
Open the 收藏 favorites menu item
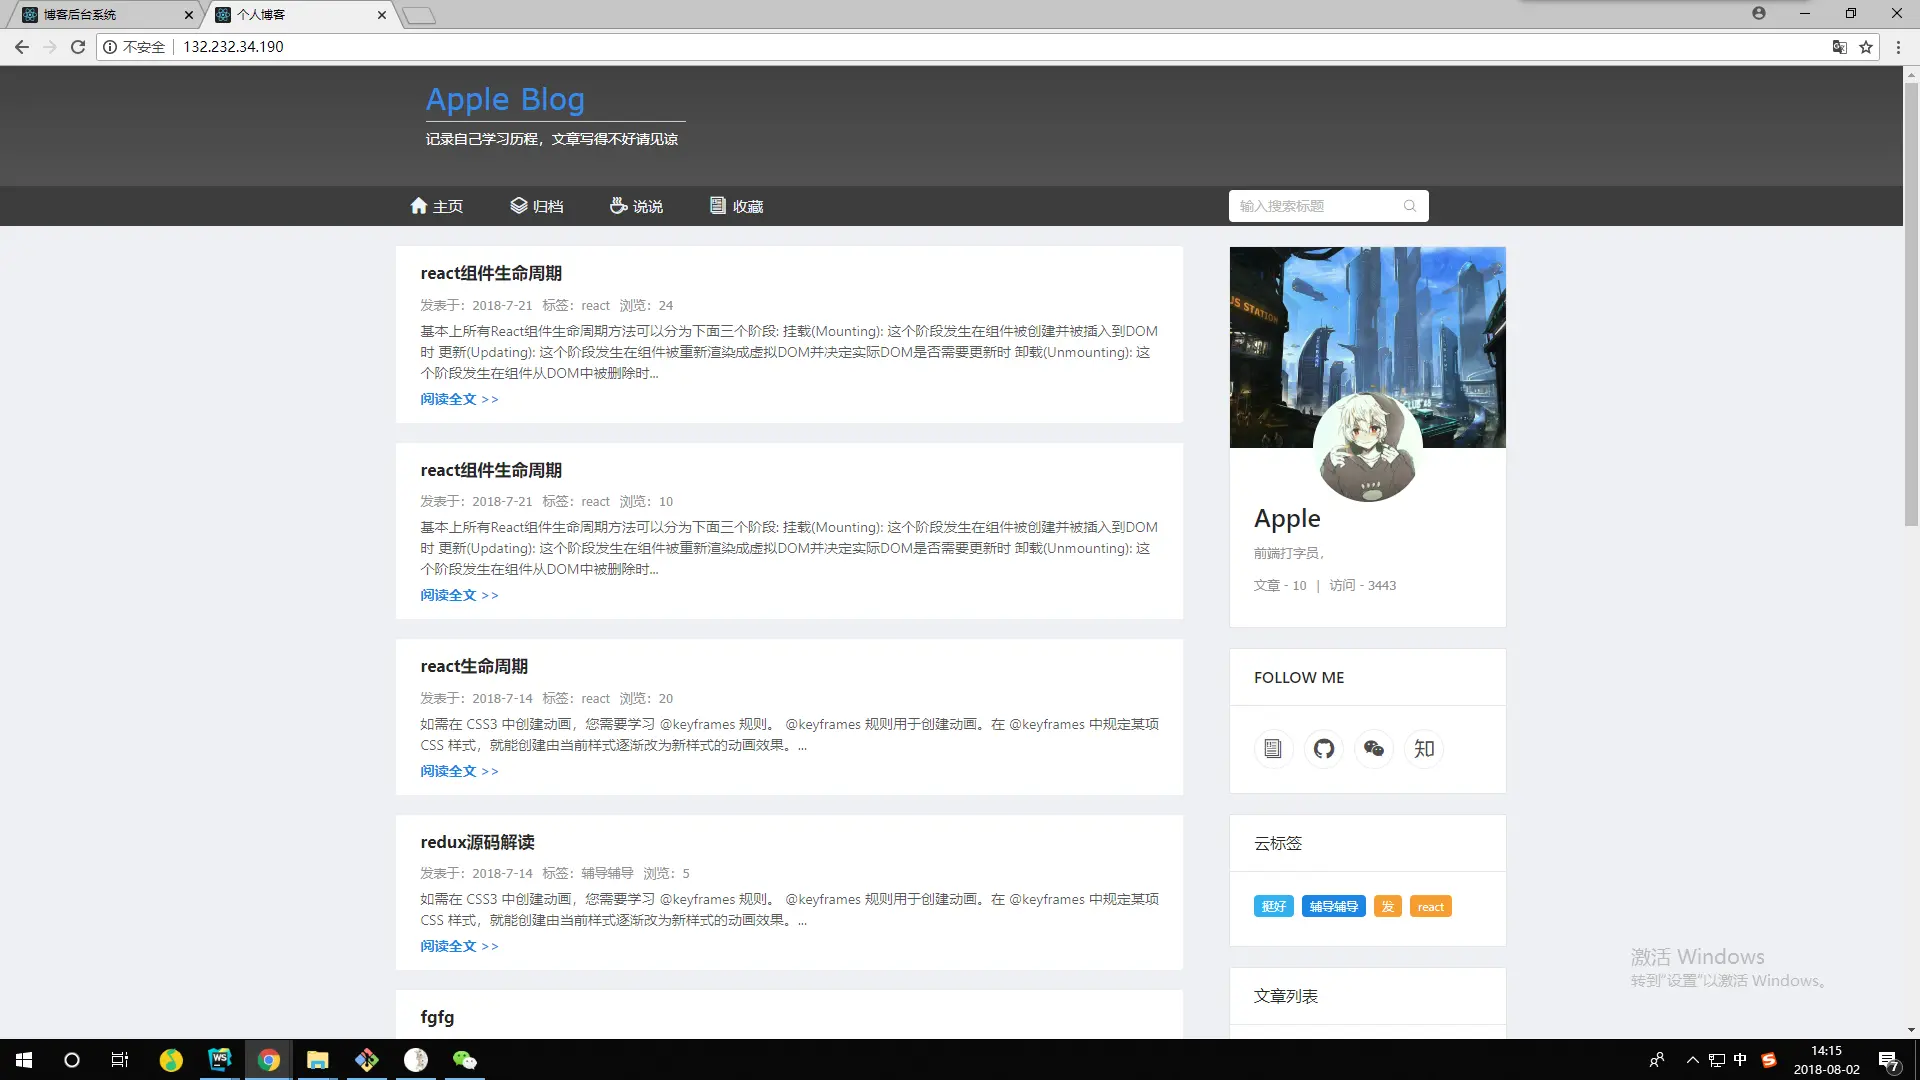(737, 206)
